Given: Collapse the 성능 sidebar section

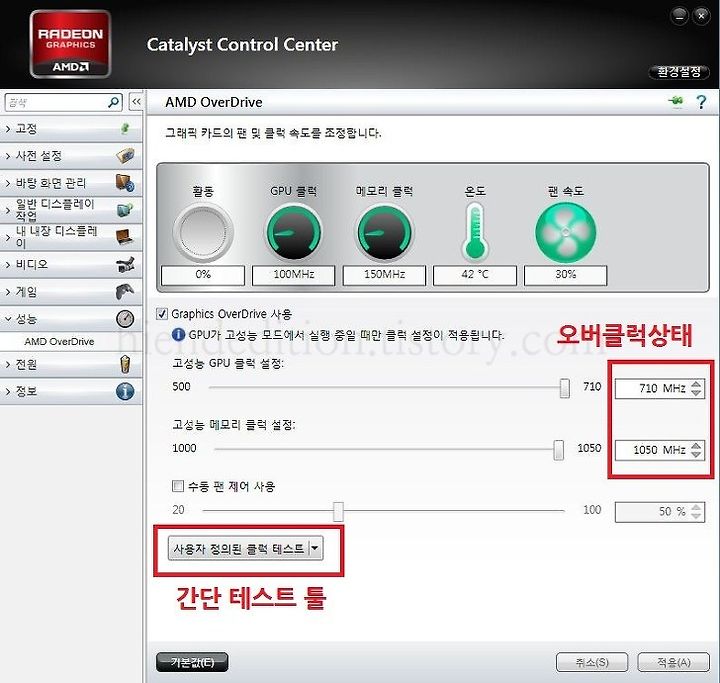Looking at the screenshot, I should click(71, 319).
